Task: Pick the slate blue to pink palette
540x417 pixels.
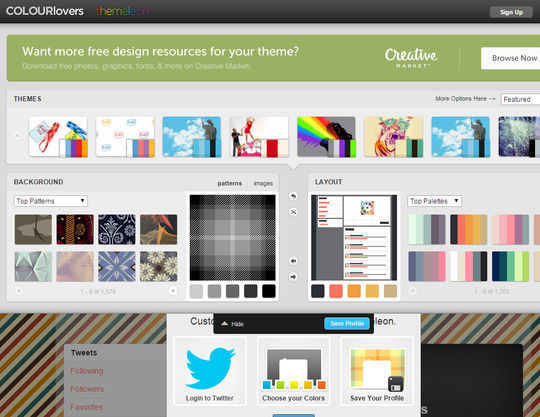Action: 427,266
